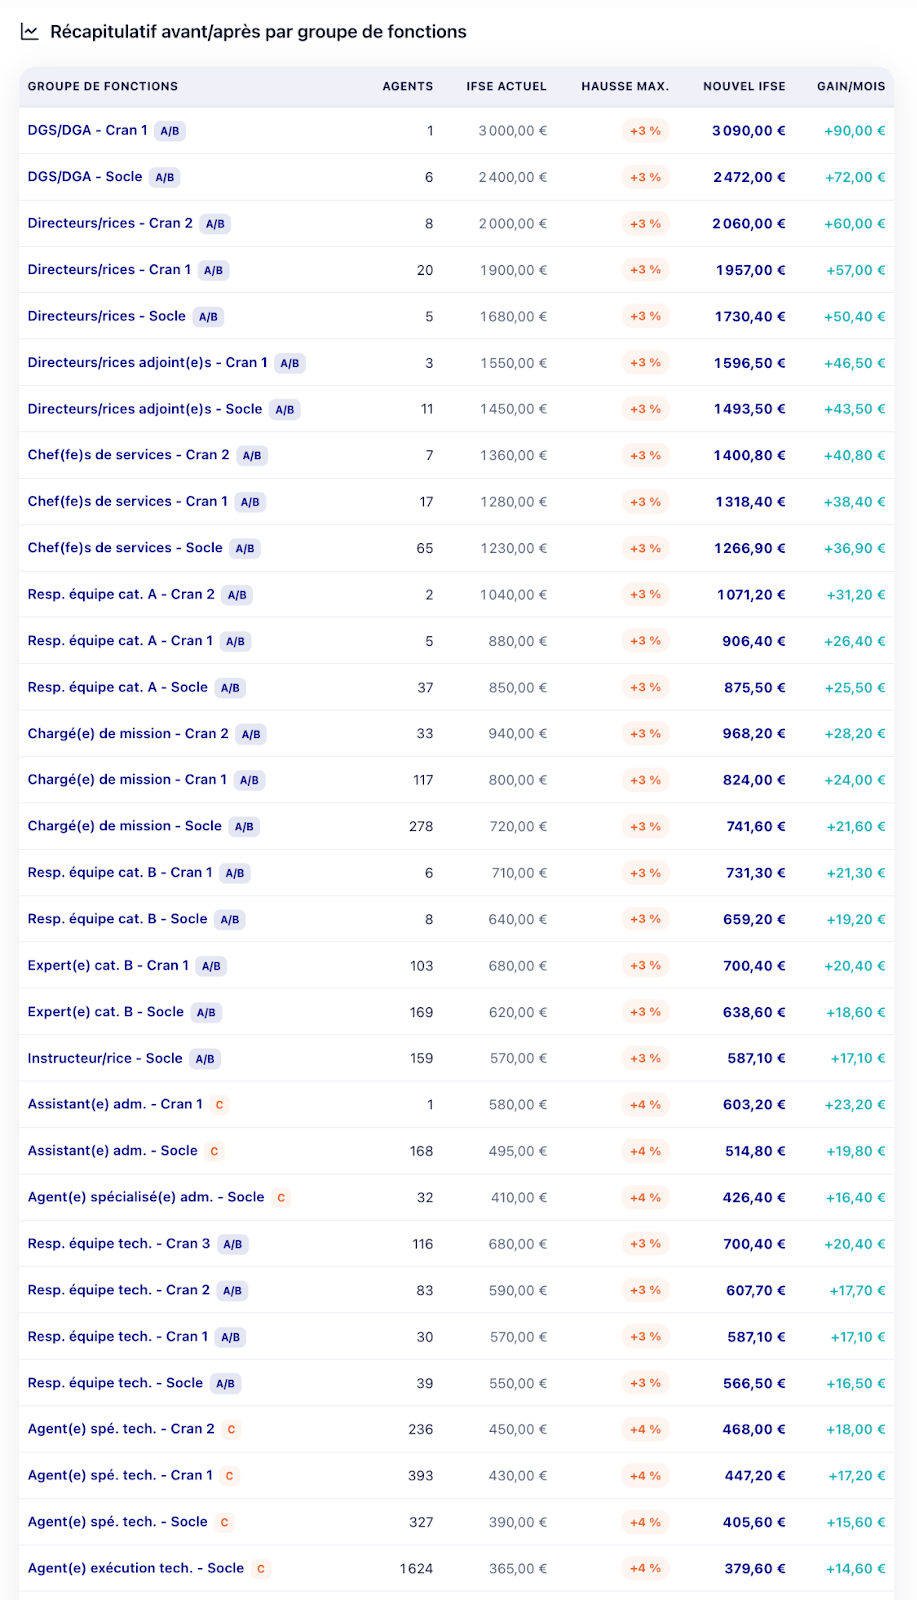
Task: Open the Chef(fe)s de services - Cran 2 row
Action: point(128,455)
